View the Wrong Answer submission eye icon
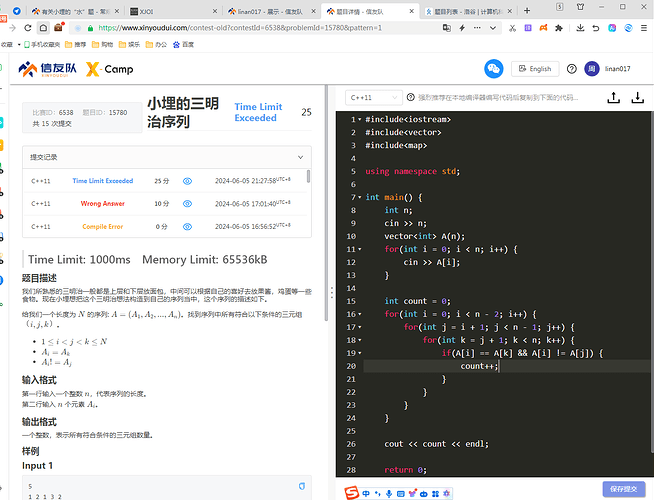 pos(187,204)
